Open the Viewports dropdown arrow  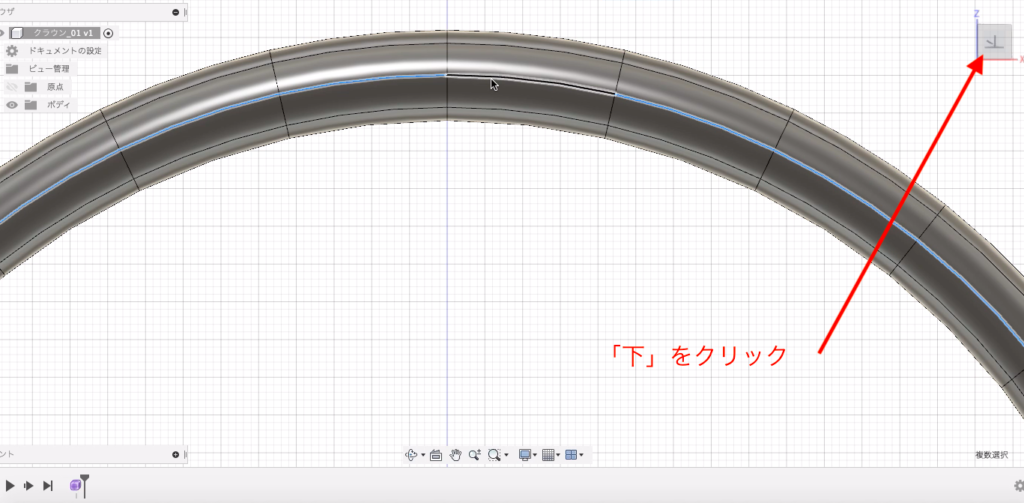(581, 456)
